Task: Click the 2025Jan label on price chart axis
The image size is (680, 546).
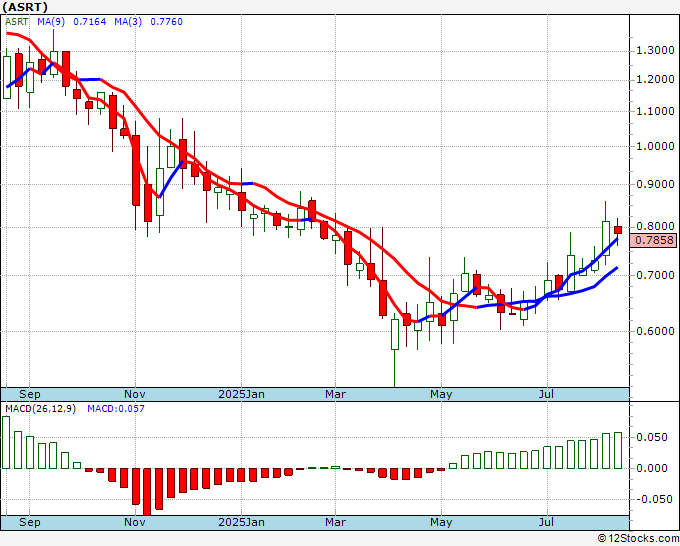Action: (x=242, y=394)
